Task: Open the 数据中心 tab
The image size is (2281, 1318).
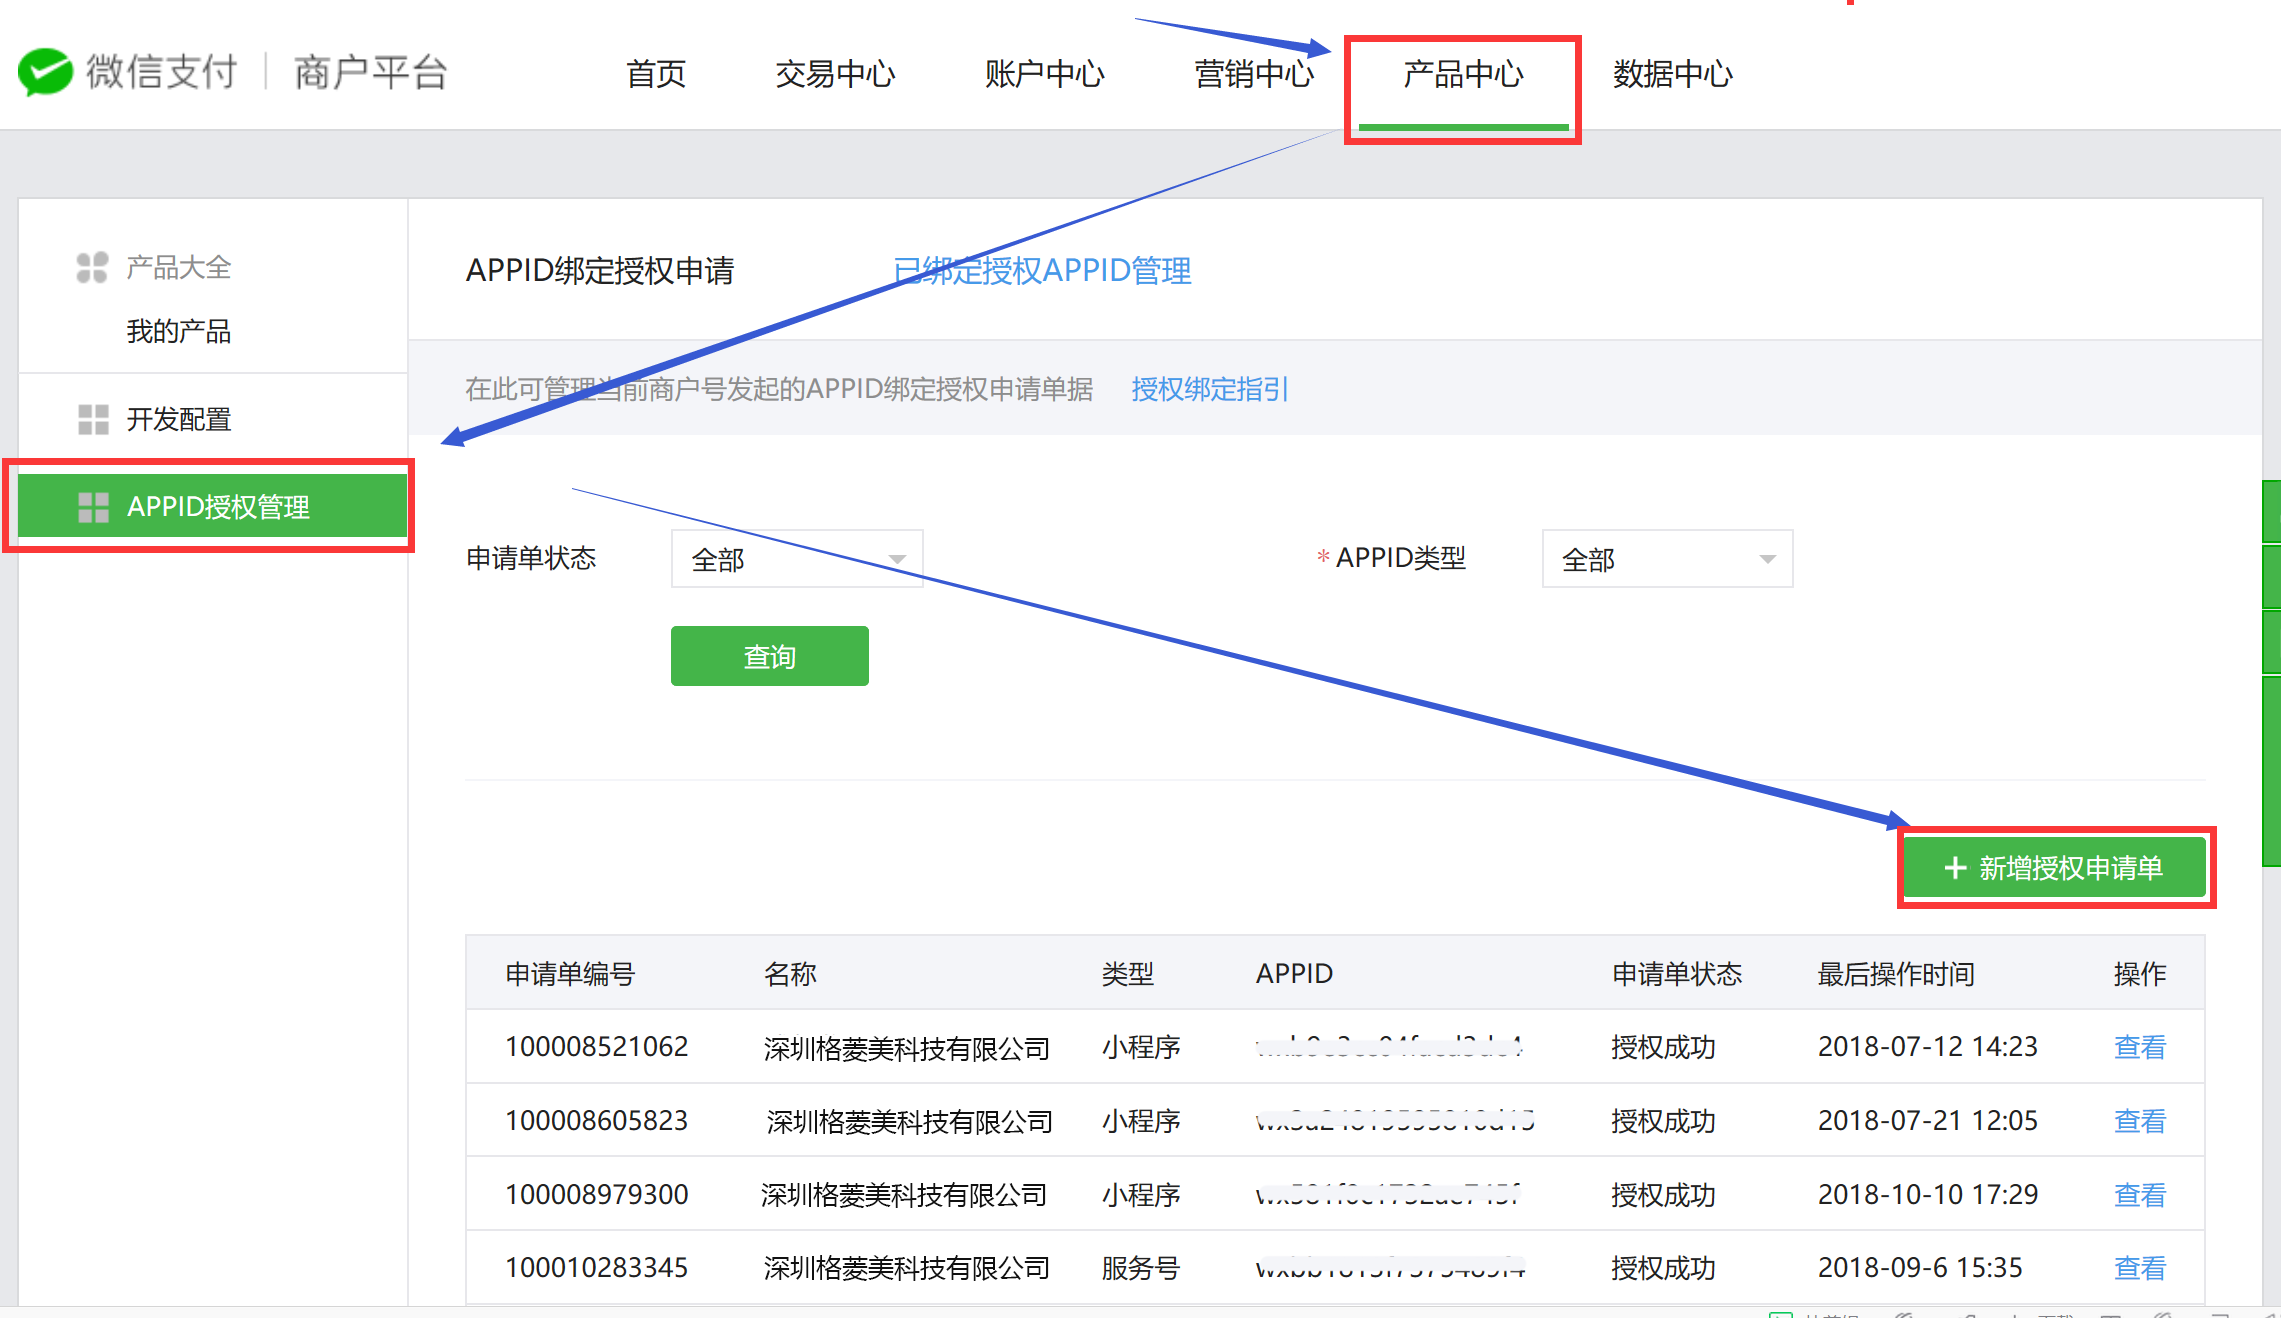Action: 1672,74
